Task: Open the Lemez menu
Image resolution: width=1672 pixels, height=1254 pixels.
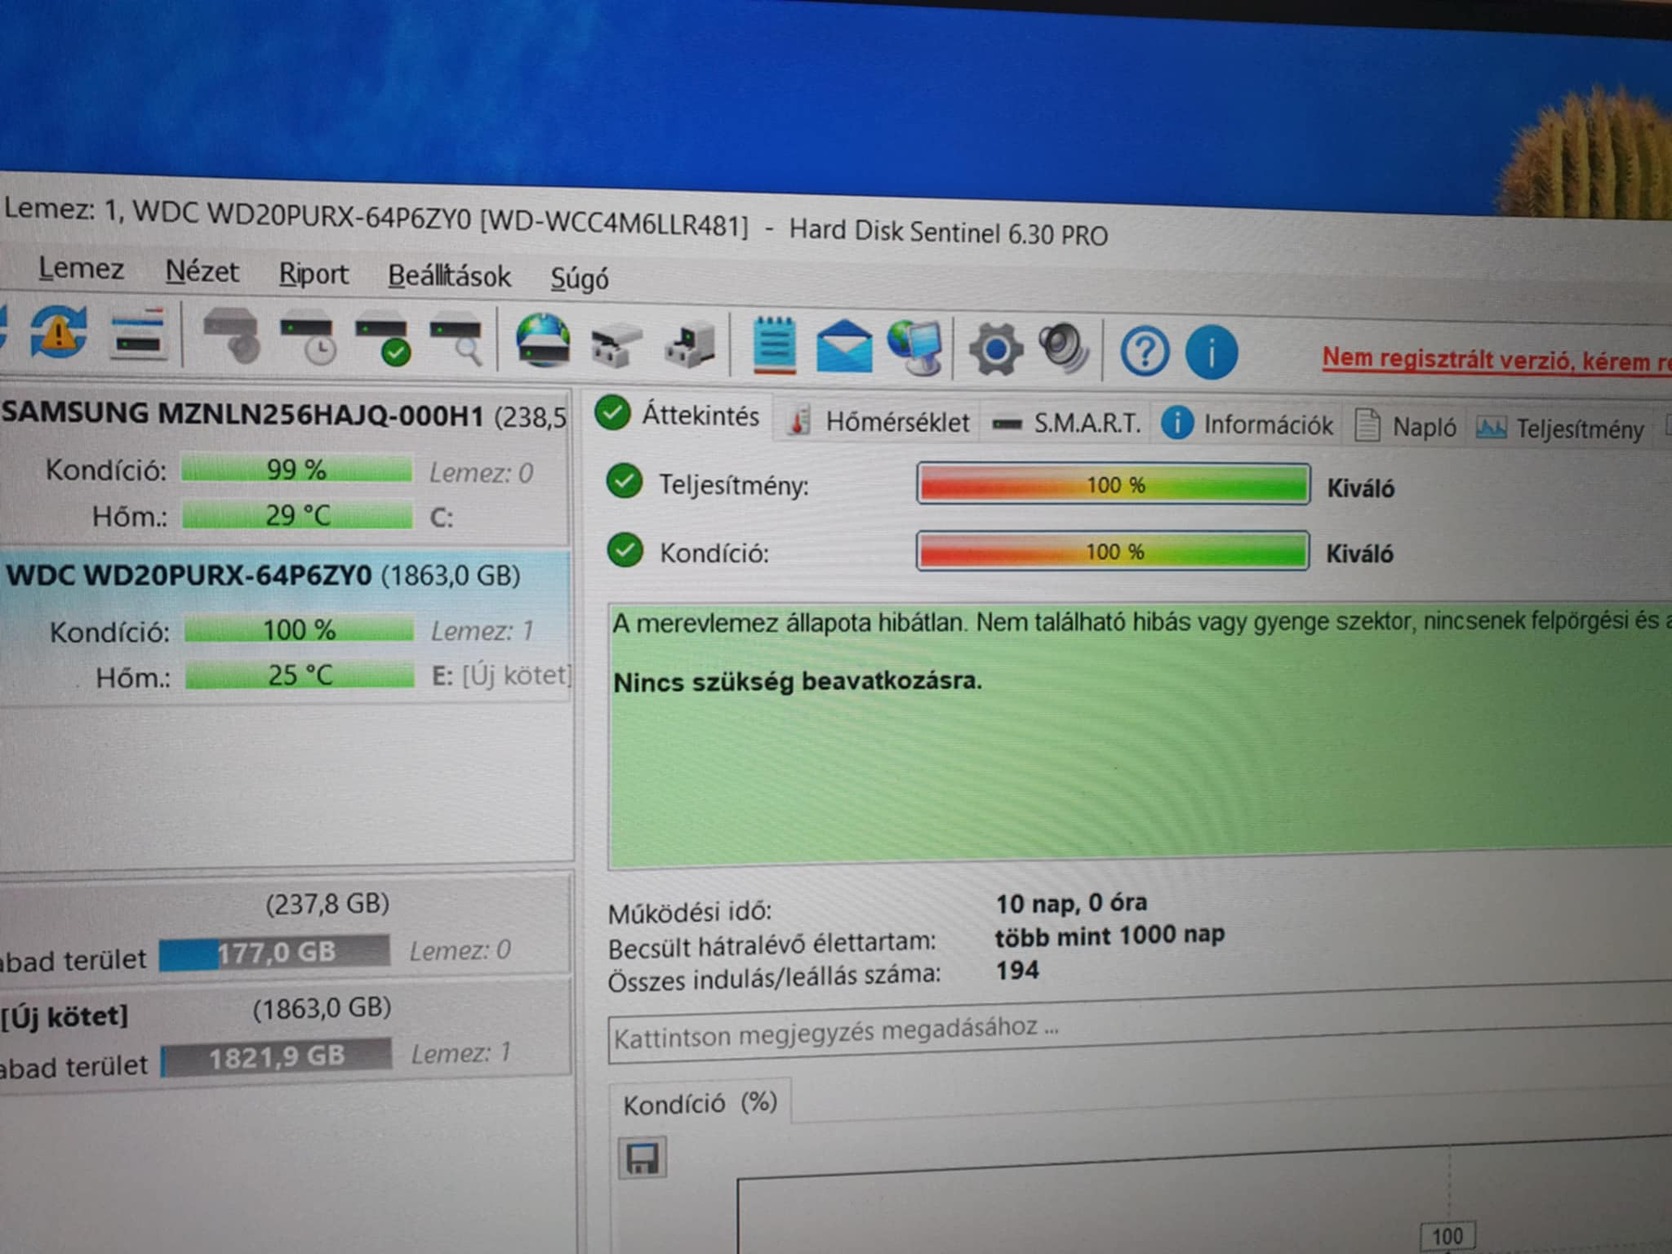Action: click(80, 268)
